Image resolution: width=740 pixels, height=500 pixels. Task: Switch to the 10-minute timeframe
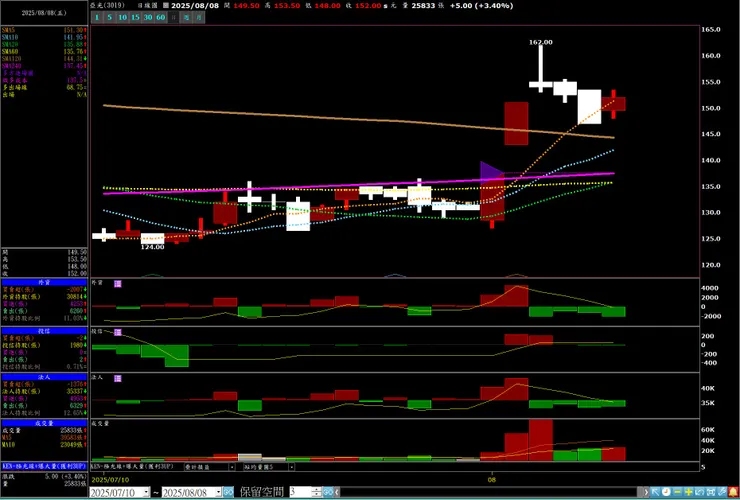point(122,17)
